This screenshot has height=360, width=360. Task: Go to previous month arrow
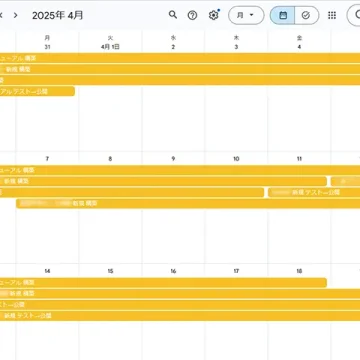(x=1, y=15)
